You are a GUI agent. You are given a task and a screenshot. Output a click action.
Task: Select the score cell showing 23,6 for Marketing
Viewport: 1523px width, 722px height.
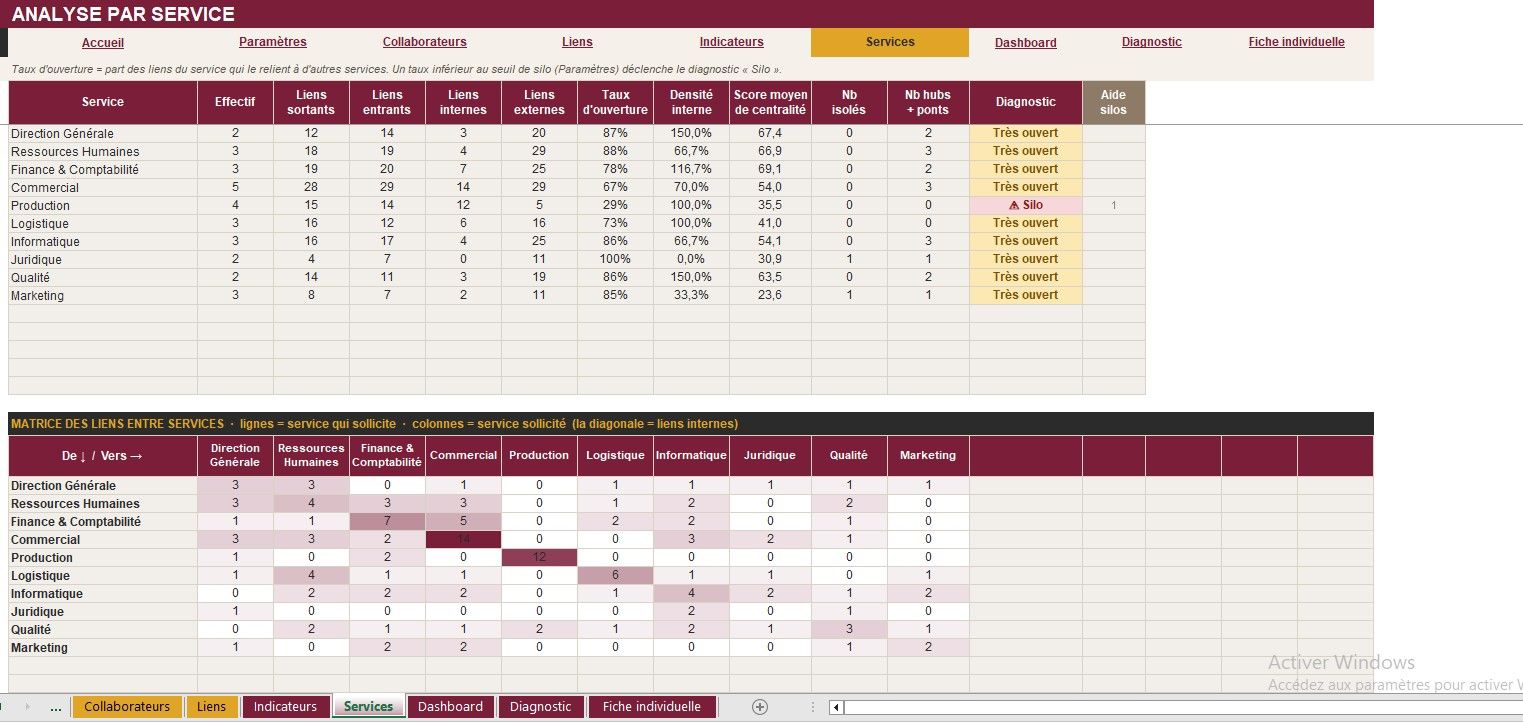coord(770,295)
